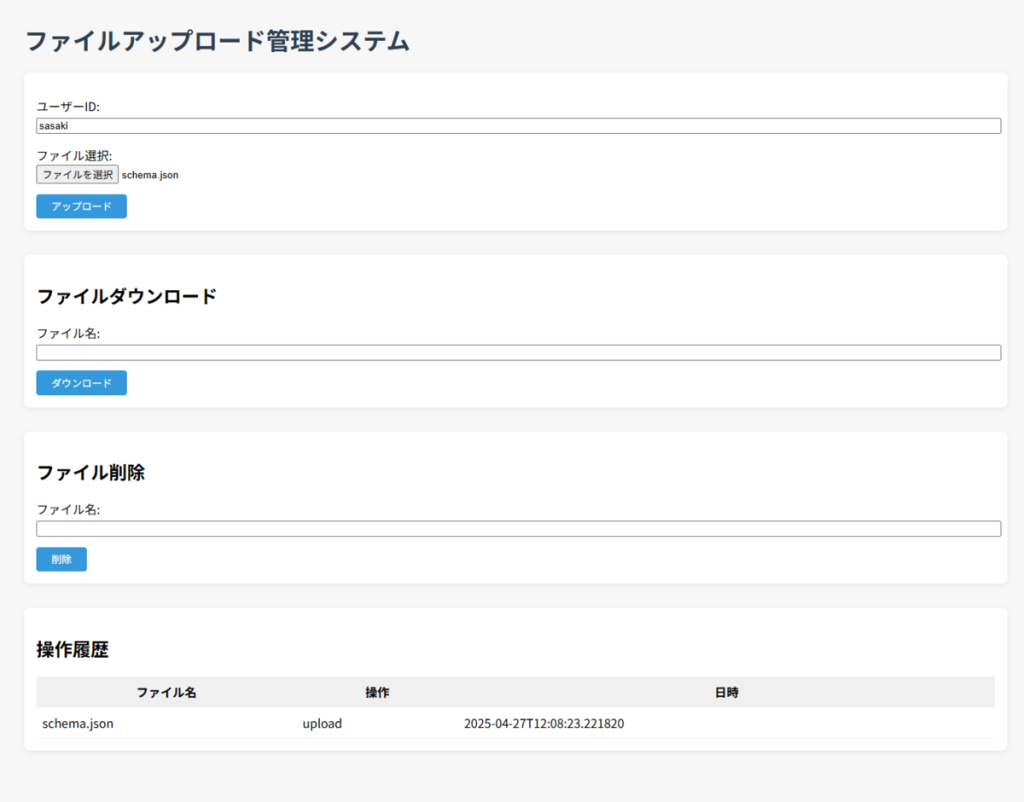
Task: Click the ユーザーID label
Action: 68,107
